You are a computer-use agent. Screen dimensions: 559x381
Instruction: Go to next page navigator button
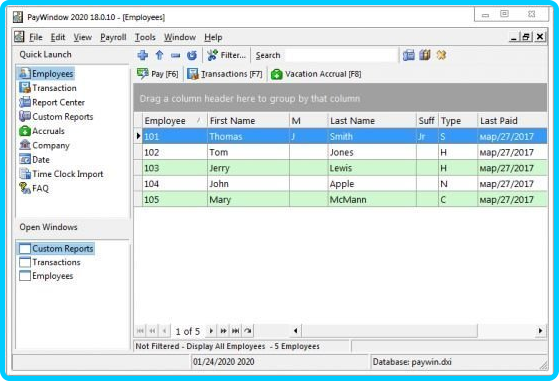223,331
